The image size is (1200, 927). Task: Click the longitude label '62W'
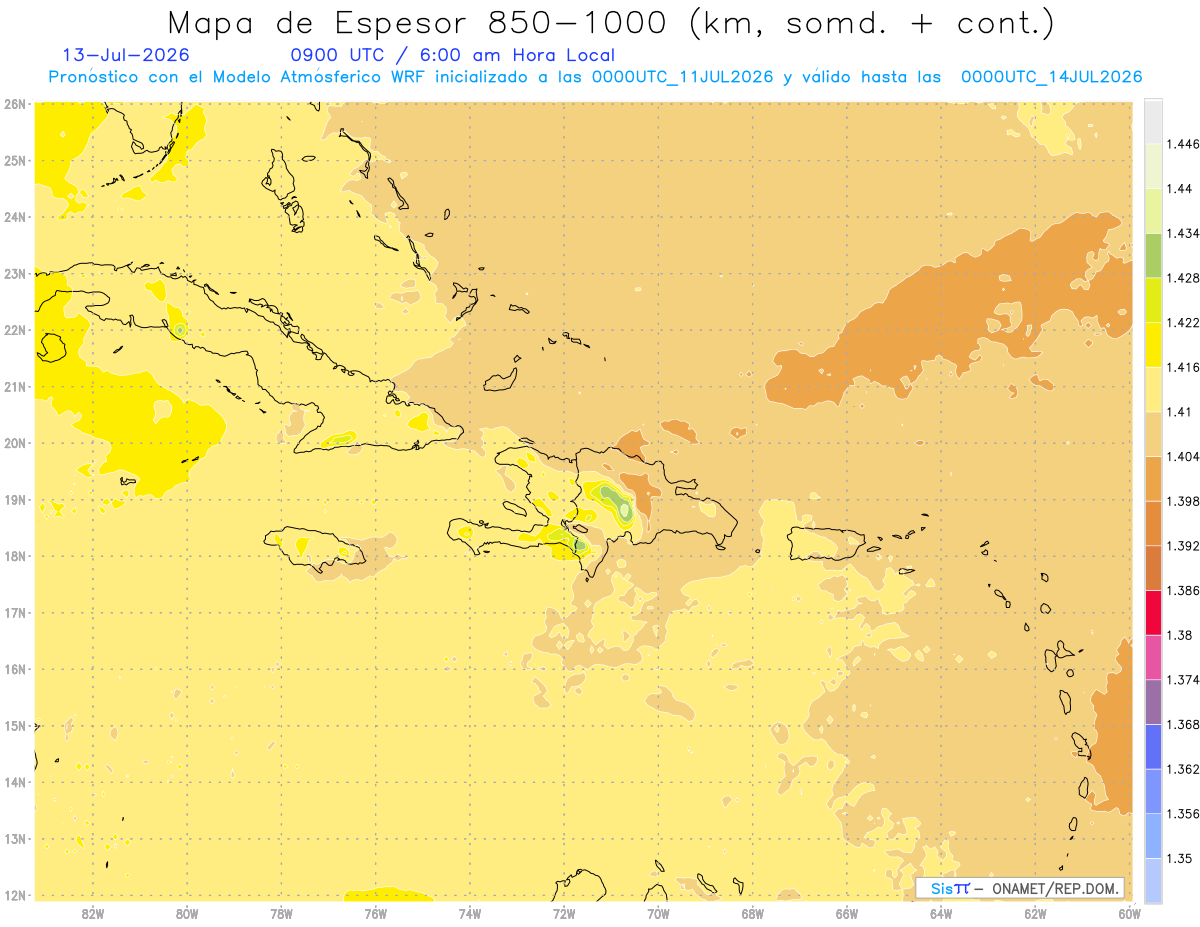click(1035, 912)
